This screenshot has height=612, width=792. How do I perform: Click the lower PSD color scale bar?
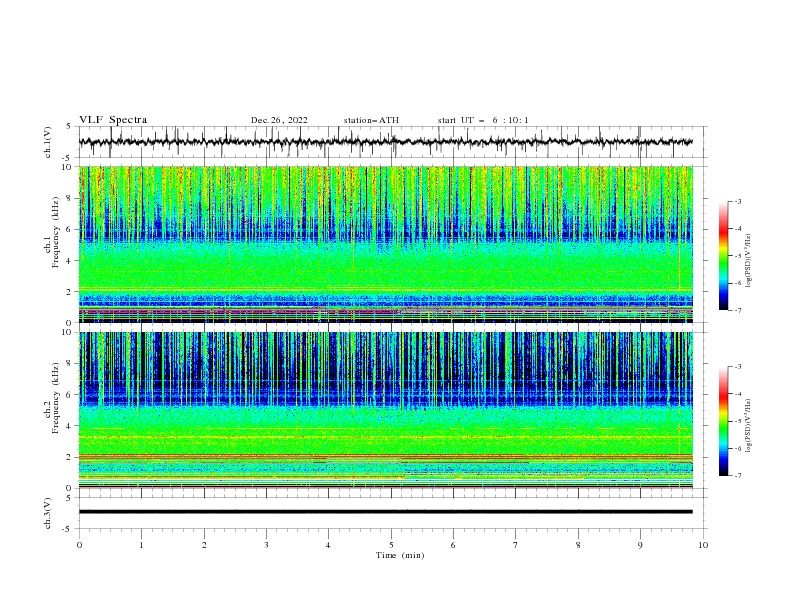pos(724,421)
